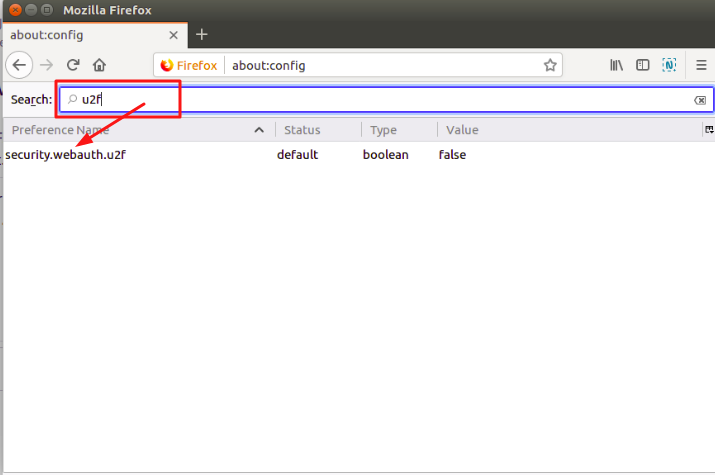Screen dimensions: 715x475
Task: Select the about:config tab
Action: click(x=95, y=35)
